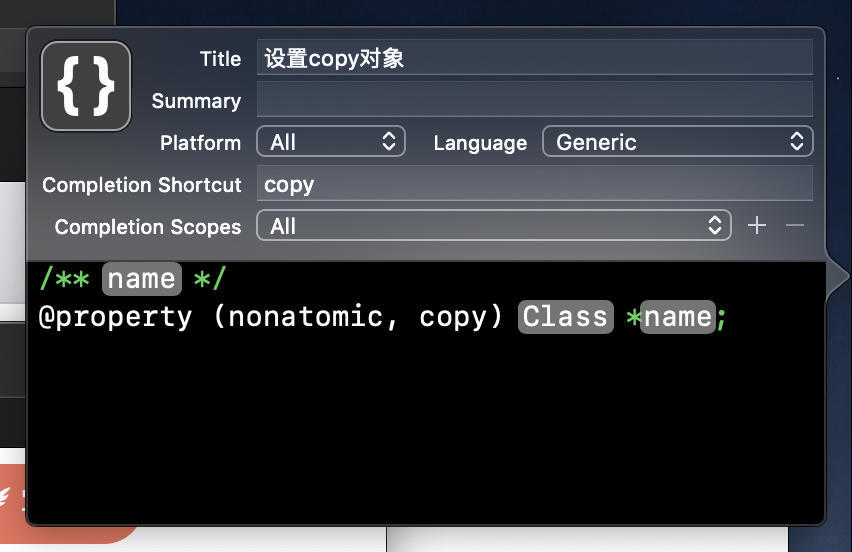Add a completion scope with plus button
This screenshot has height=552, width=852.
757,225
